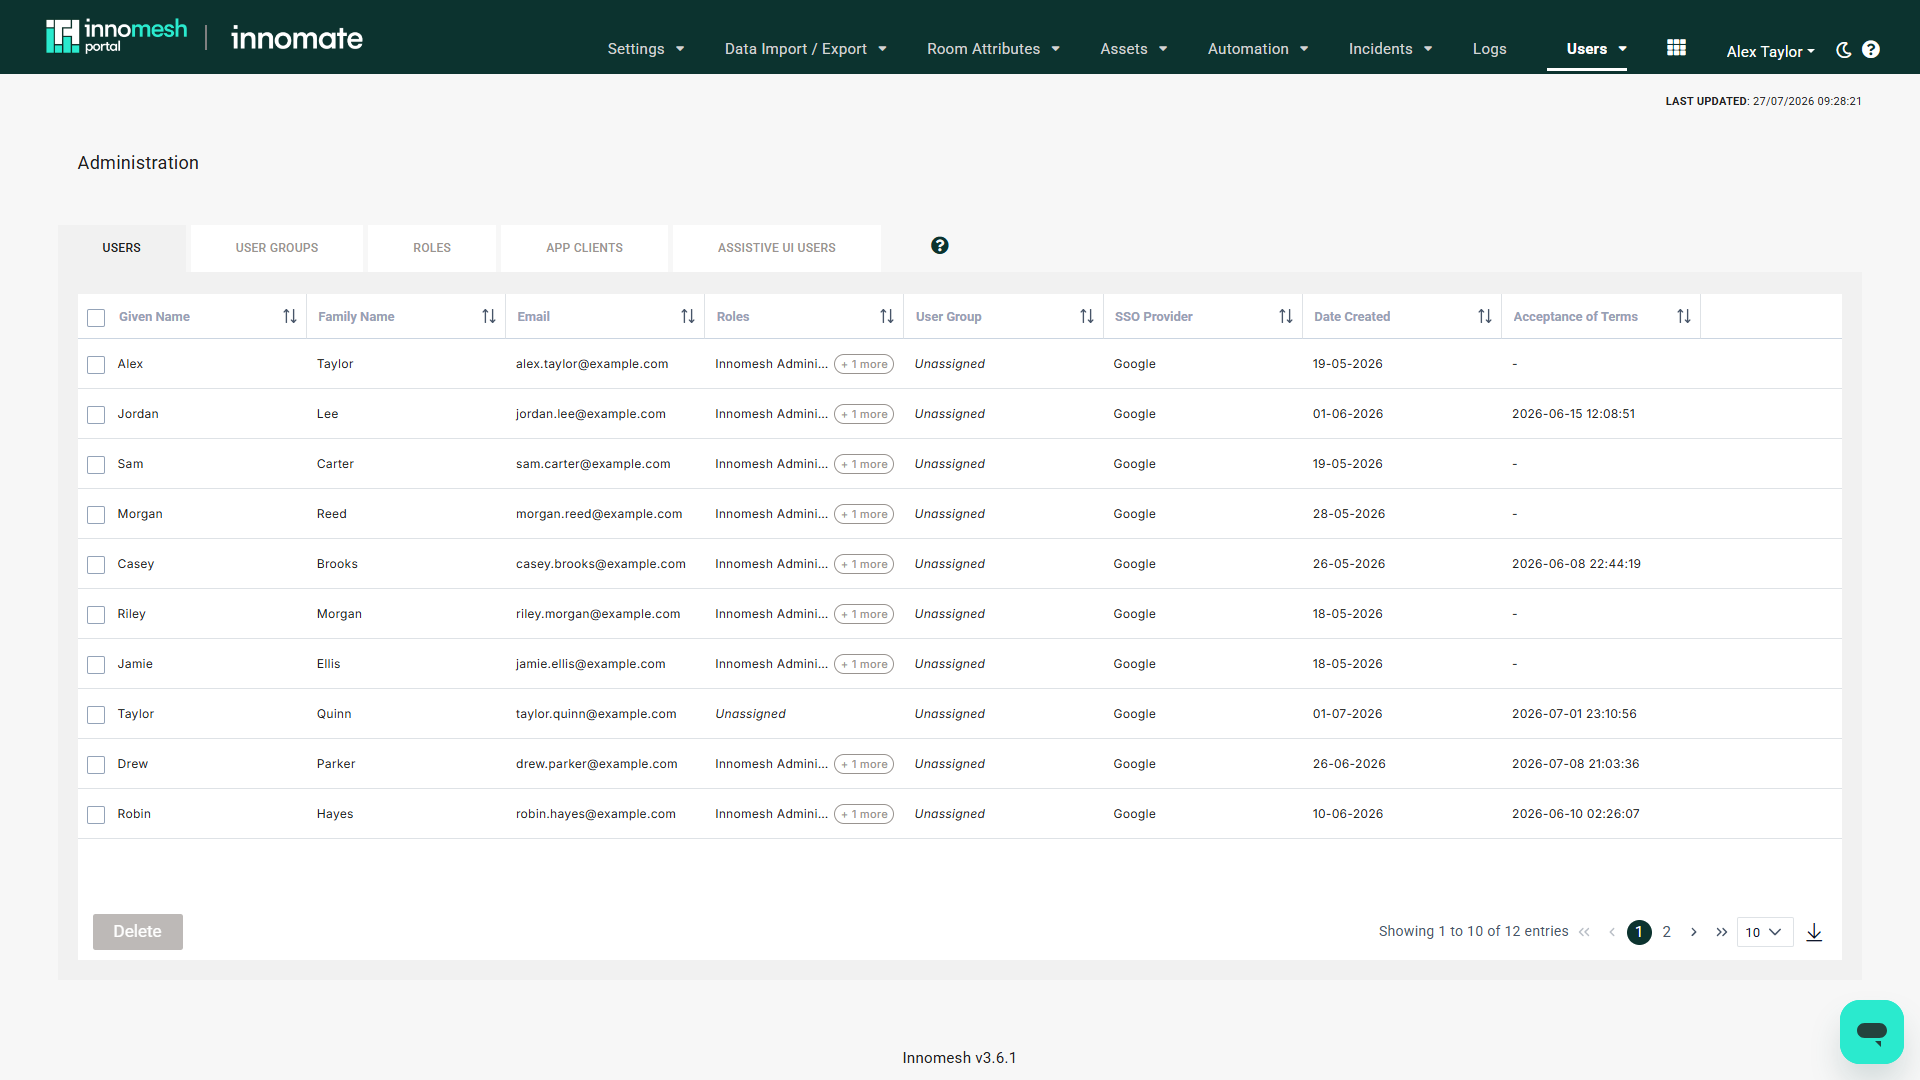
Task: Expand Data Import / Export dropdown
Action: pyautogui.click(x=805, y=49)
